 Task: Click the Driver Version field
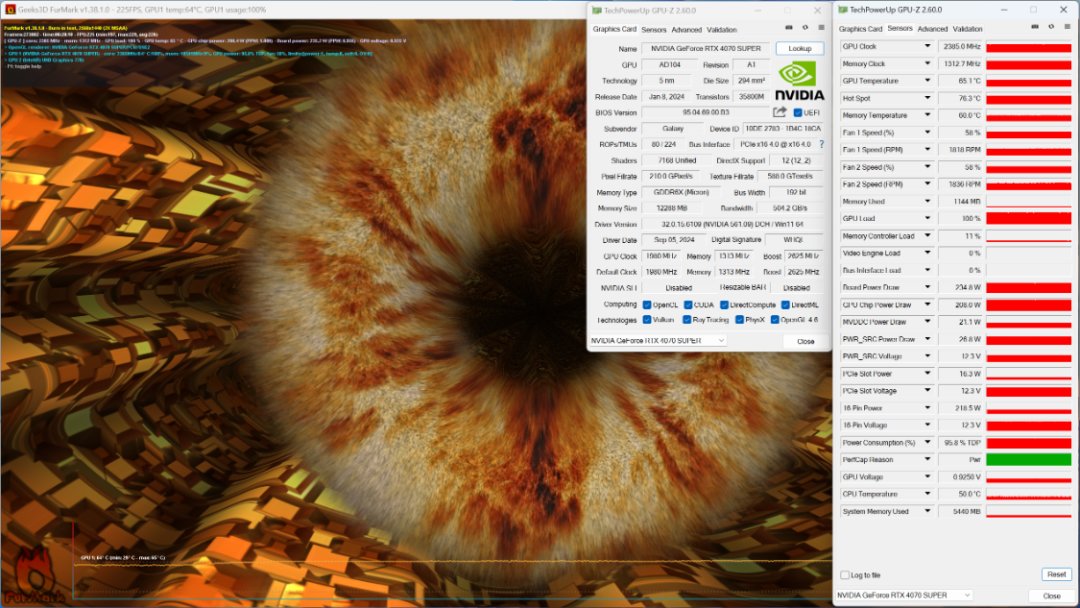tap(733, 224)
